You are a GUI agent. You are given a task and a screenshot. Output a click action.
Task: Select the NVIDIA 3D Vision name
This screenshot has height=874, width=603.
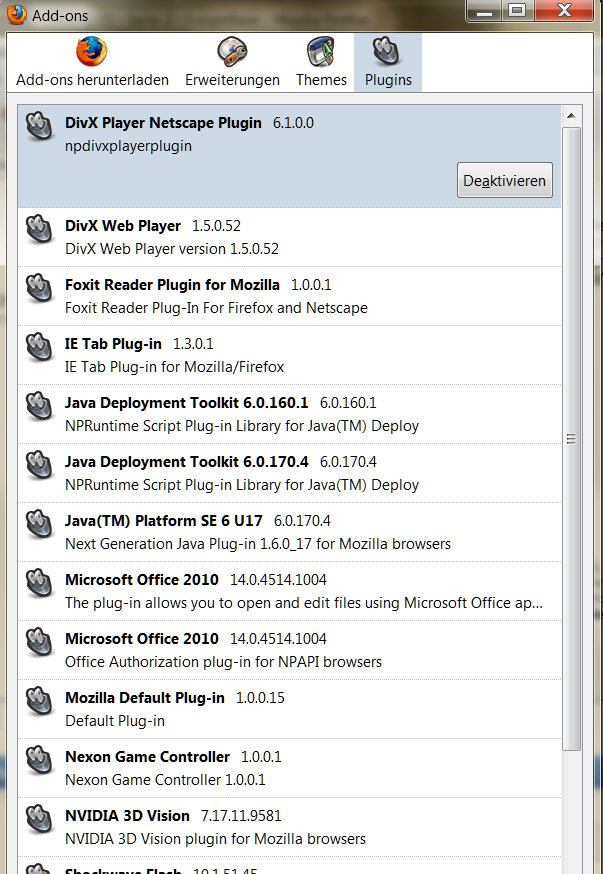coord(128,816)
